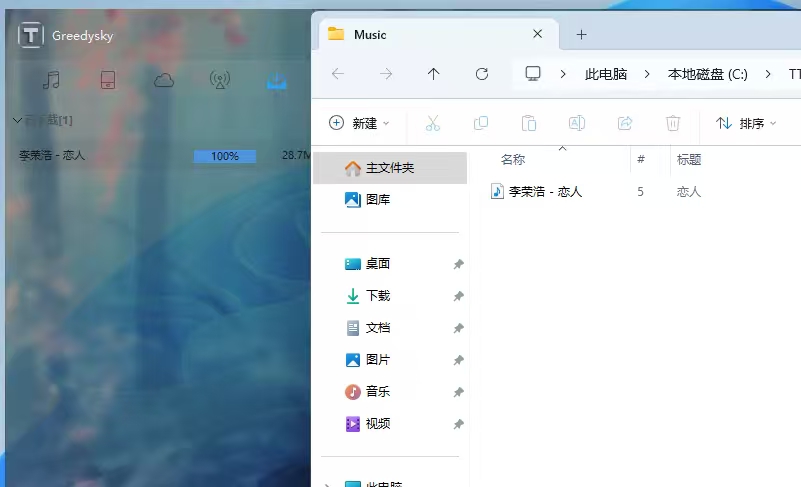Navigate to 此电脑 in address bar
The height and width of the screenshot is (487, 801).
606,74
